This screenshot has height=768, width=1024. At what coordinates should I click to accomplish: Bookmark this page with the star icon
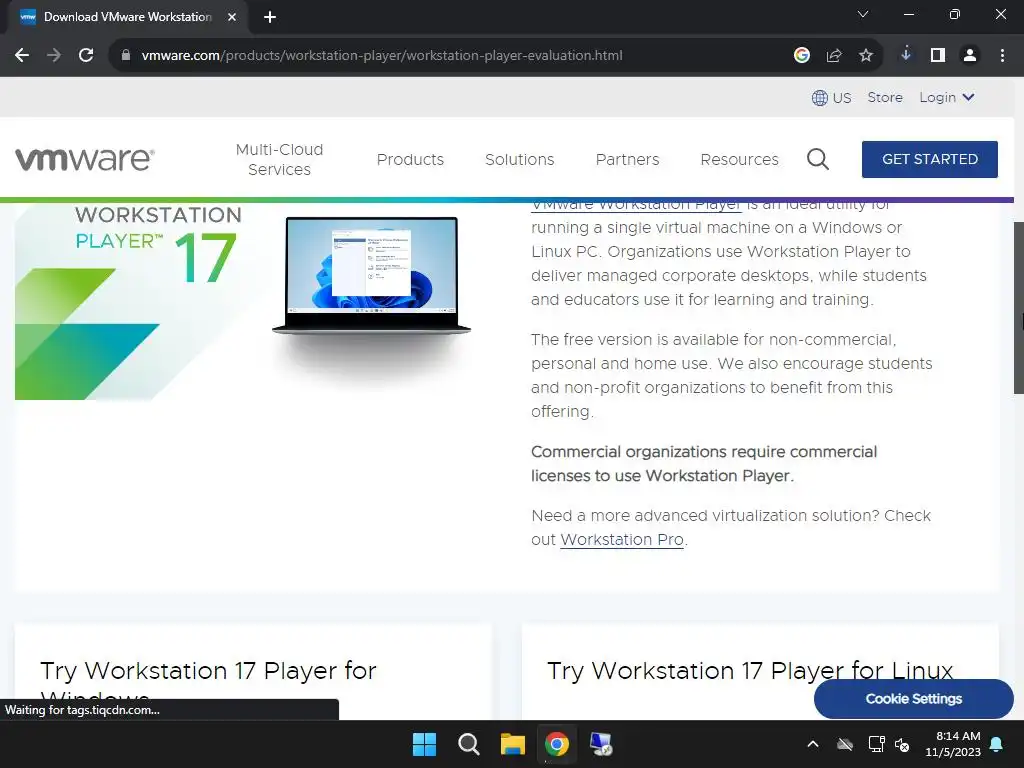(866, 56)
